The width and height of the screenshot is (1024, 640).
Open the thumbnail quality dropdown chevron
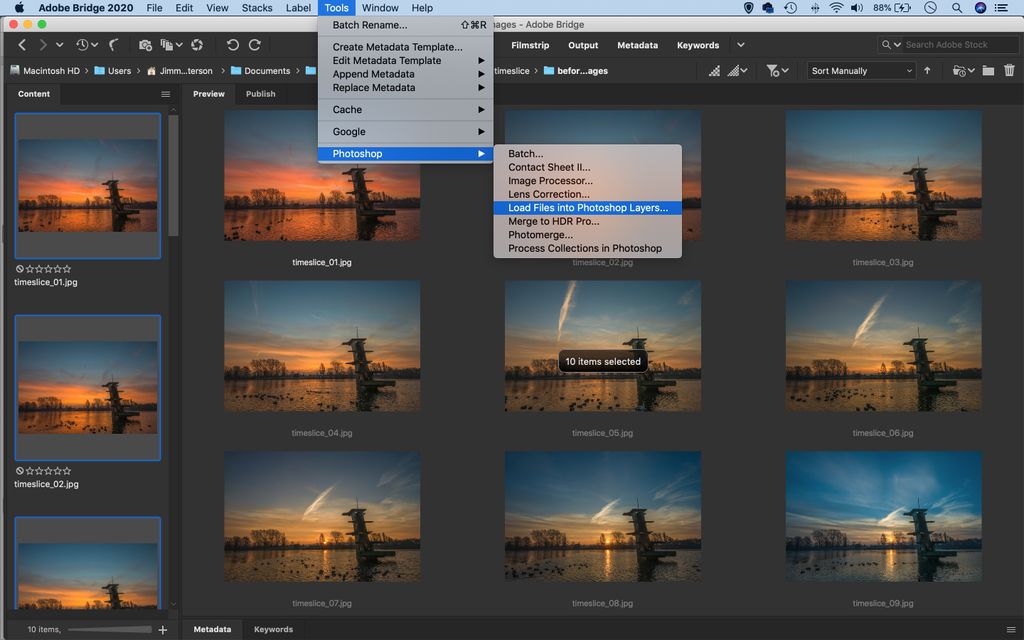click(745, 71)
